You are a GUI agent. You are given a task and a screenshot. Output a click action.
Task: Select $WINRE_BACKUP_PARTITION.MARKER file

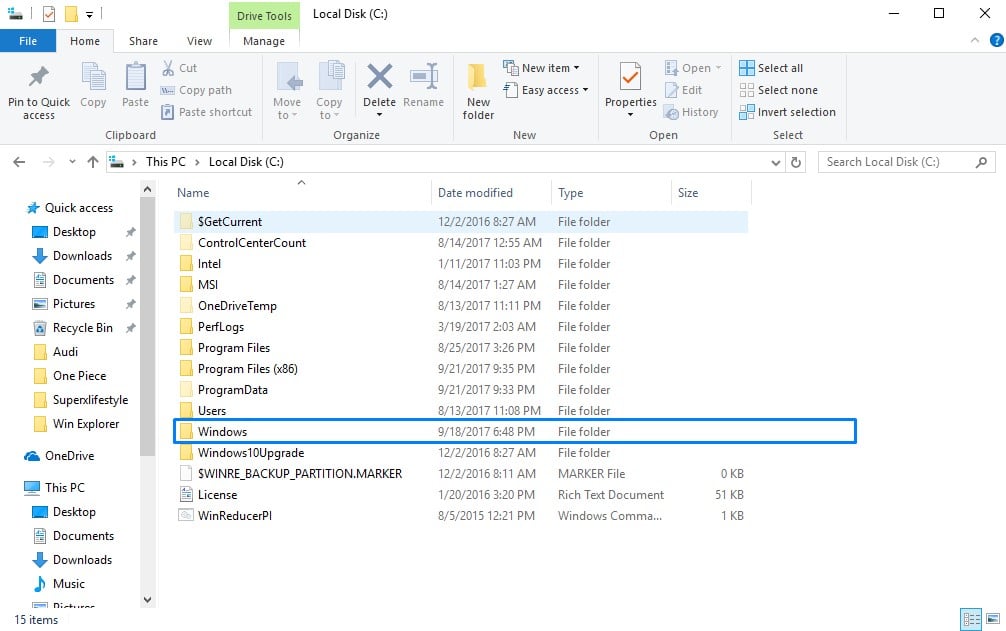click(x=461, y=474)
